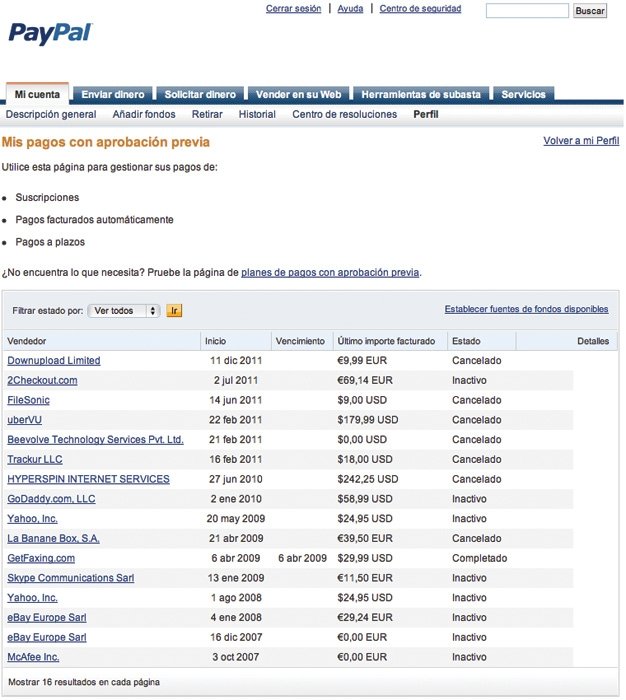This screenshot has width=626, height=700.
Task: Click the 'Cerrar sesión' link
Action: coord(293,8)
